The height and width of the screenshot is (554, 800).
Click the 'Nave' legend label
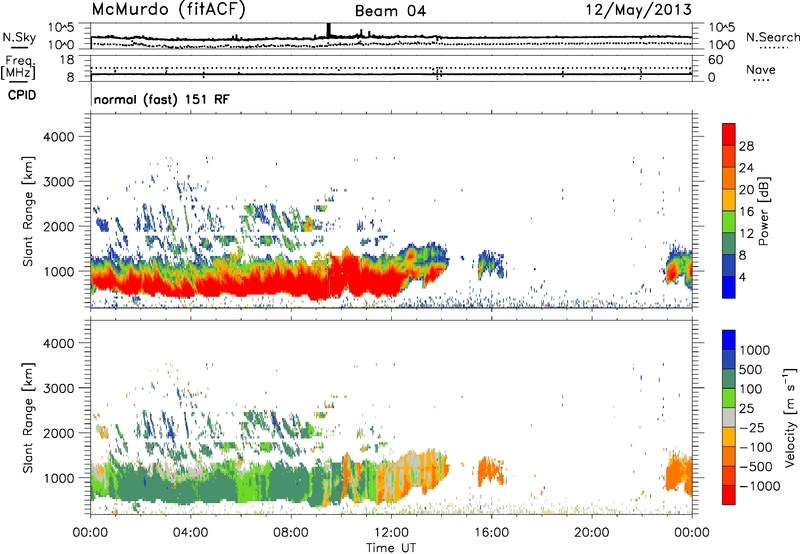761,69
